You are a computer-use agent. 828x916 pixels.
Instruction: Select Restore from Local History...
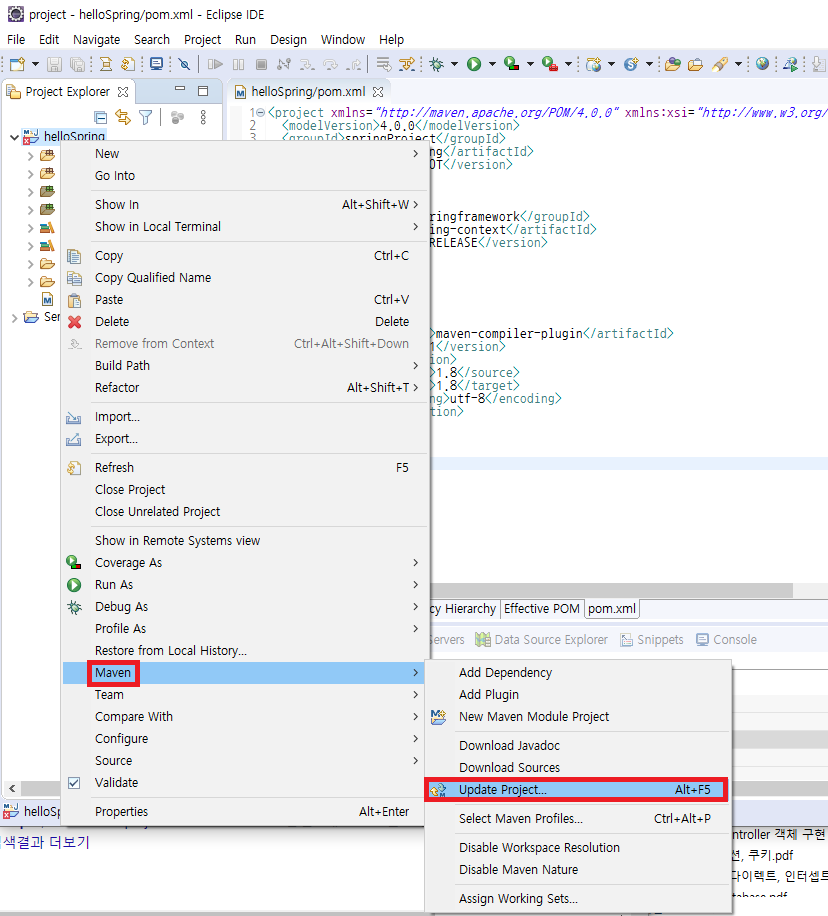coord(245,651)
